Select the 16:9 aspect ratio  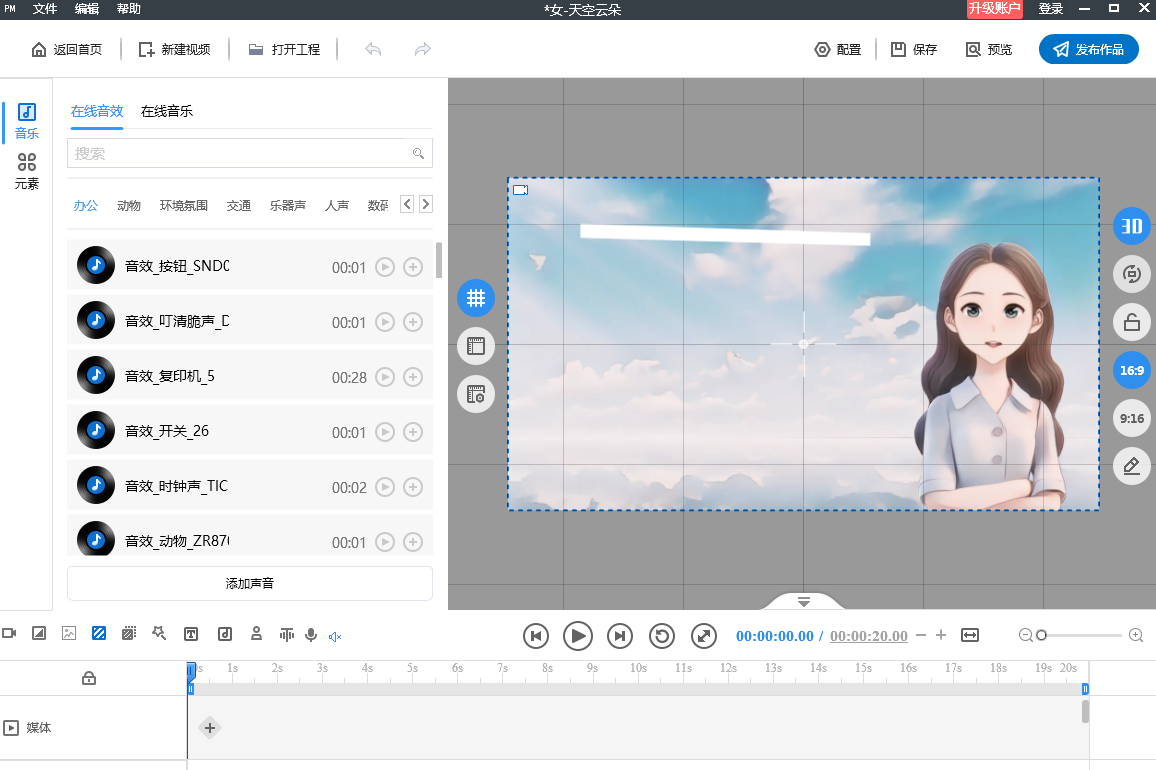pos(1132,370)
